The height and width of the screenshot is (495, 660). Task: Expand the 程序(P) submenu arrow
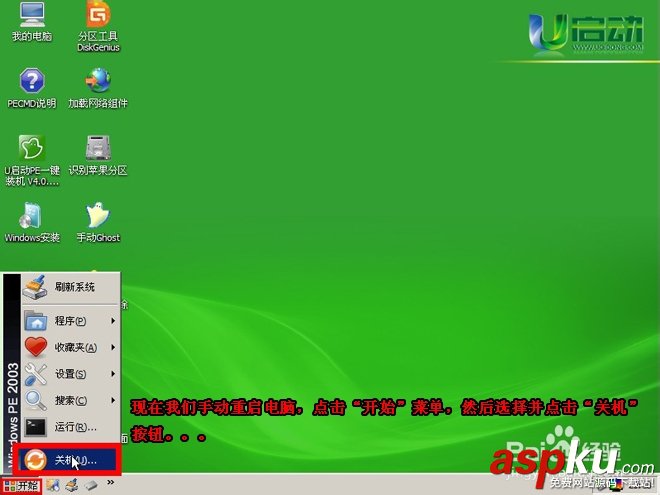pos(113,321)
